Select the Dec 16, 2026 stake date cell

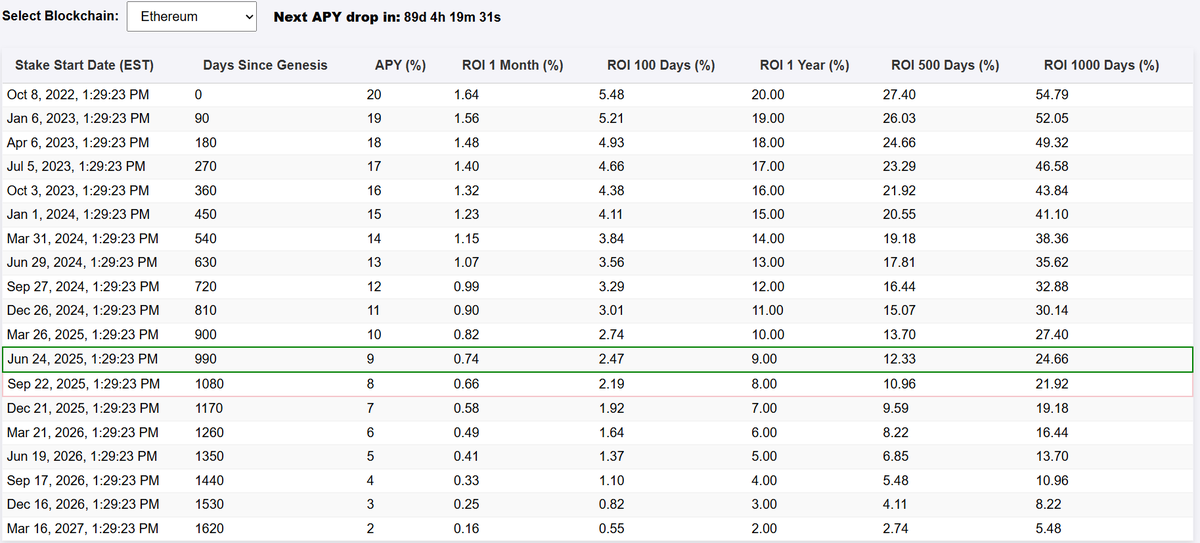point(83,504)
